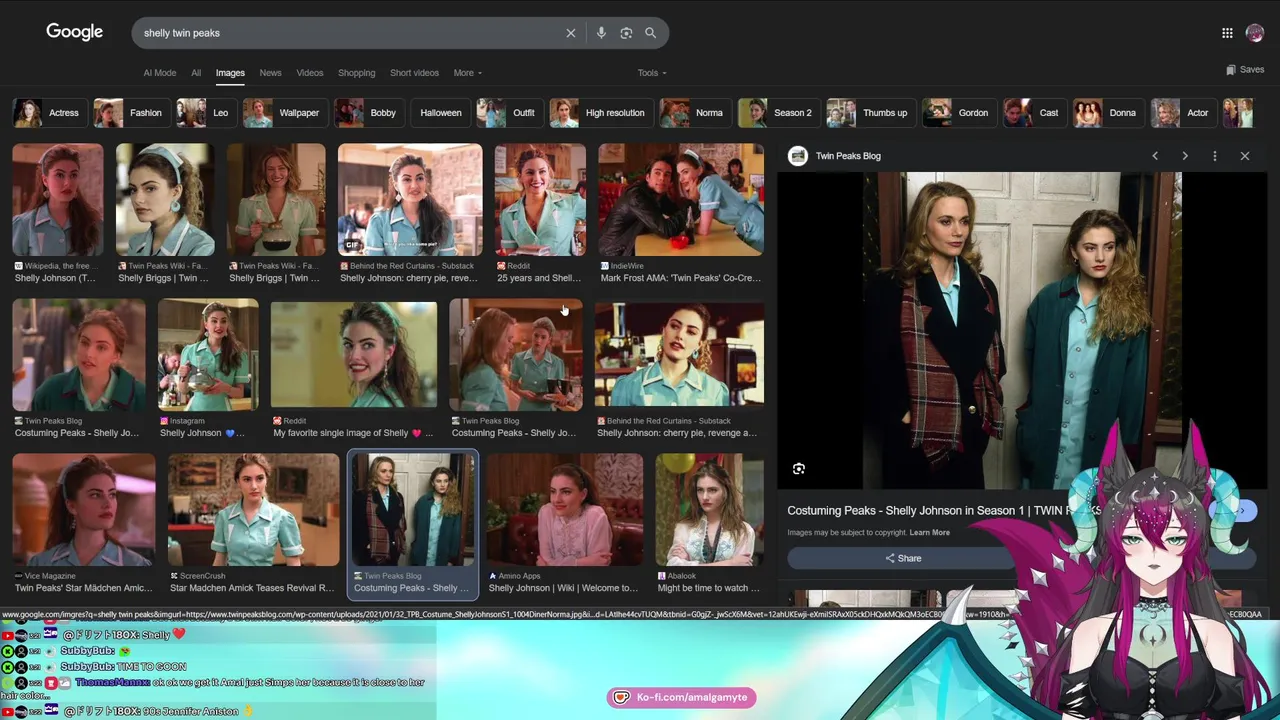The width and height of the screenshot is (1280, 720).
Task: Open the Amino Apps Shelly Johnson thumbnail
Action: click(565, 510)
